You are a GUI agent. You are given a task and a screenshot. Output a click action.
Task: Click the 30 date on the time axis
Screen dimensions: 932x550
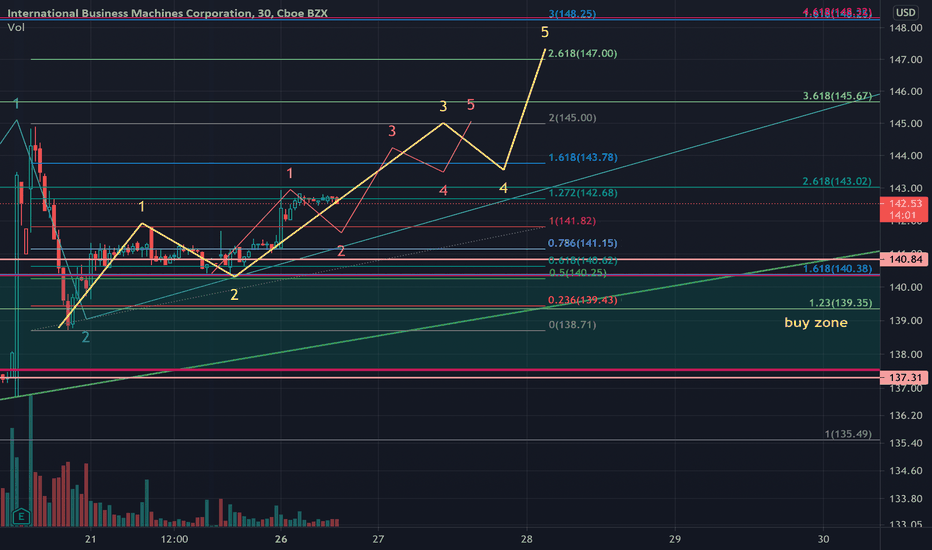(x=823, y=539)
